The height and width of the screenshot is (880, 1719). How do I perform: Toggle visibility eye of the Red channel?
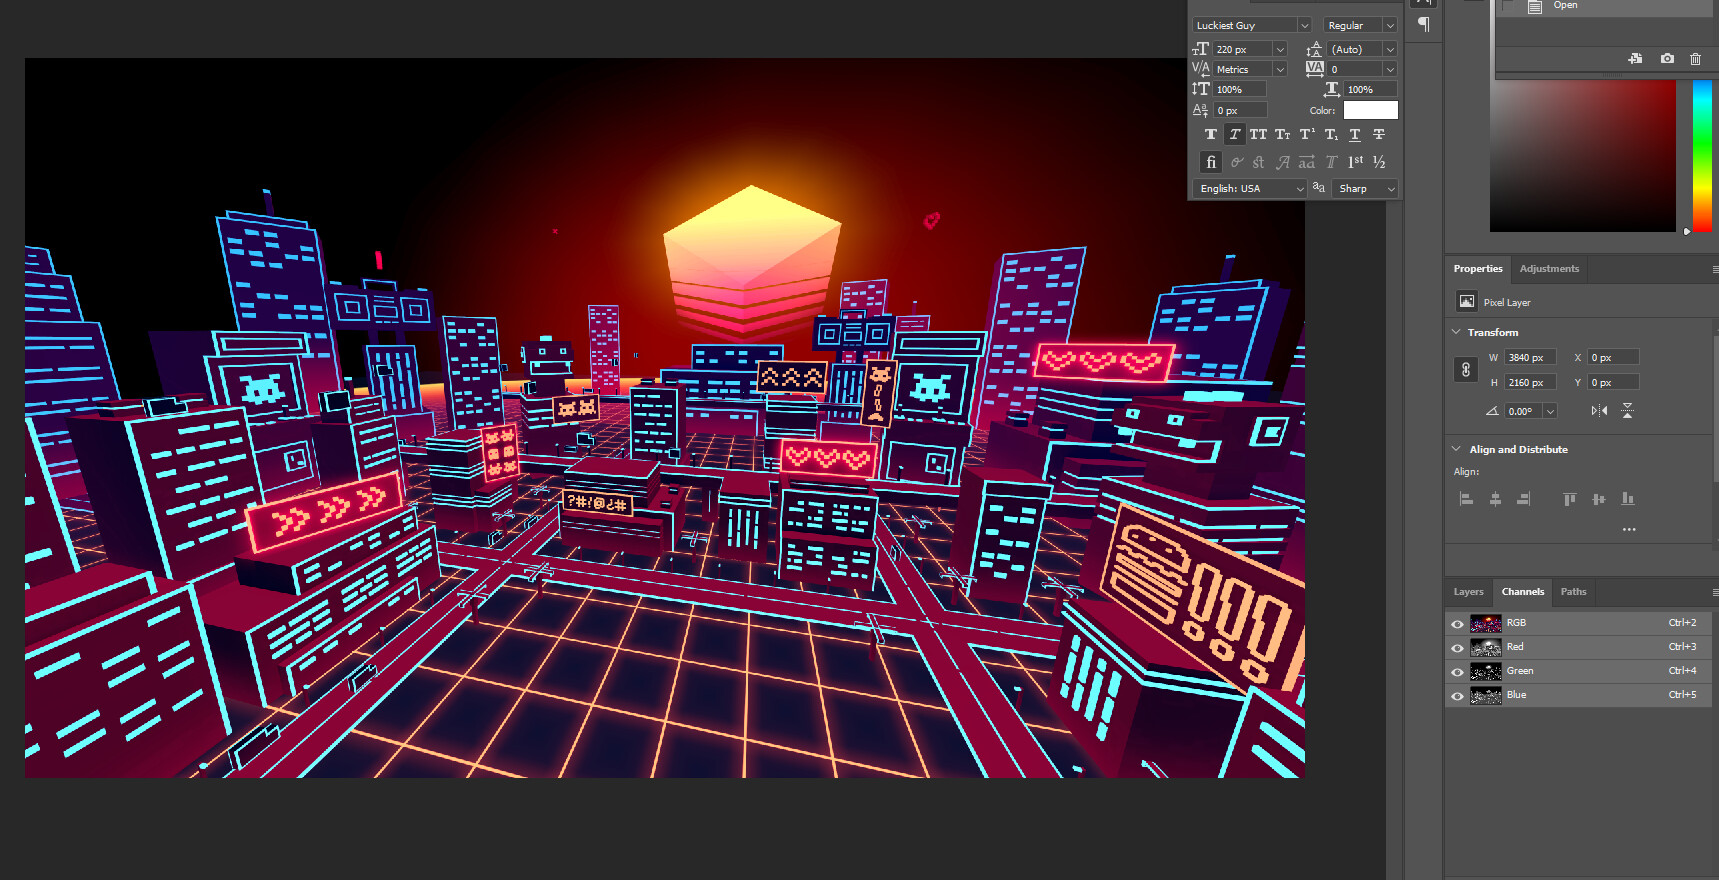pos(1457,648)
